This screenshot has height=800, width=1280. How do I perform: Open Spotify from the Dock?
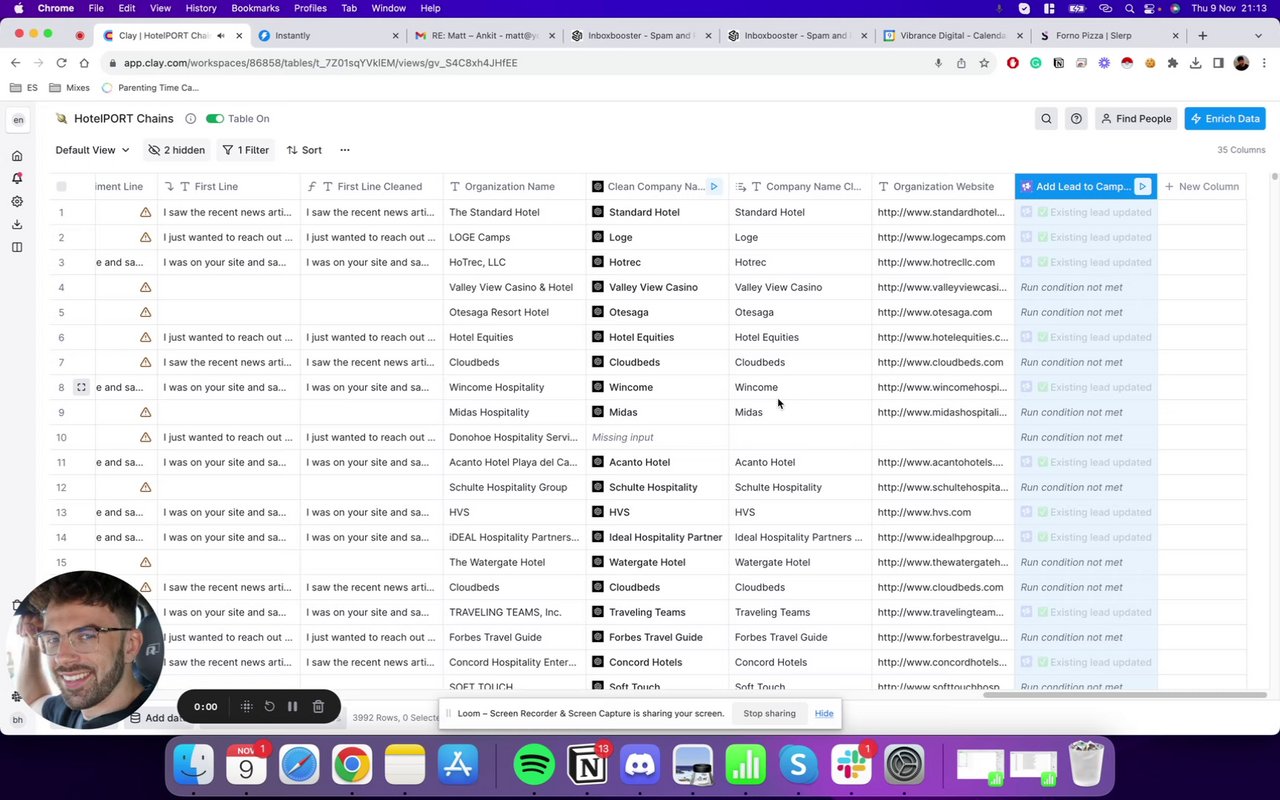[534, 765]
